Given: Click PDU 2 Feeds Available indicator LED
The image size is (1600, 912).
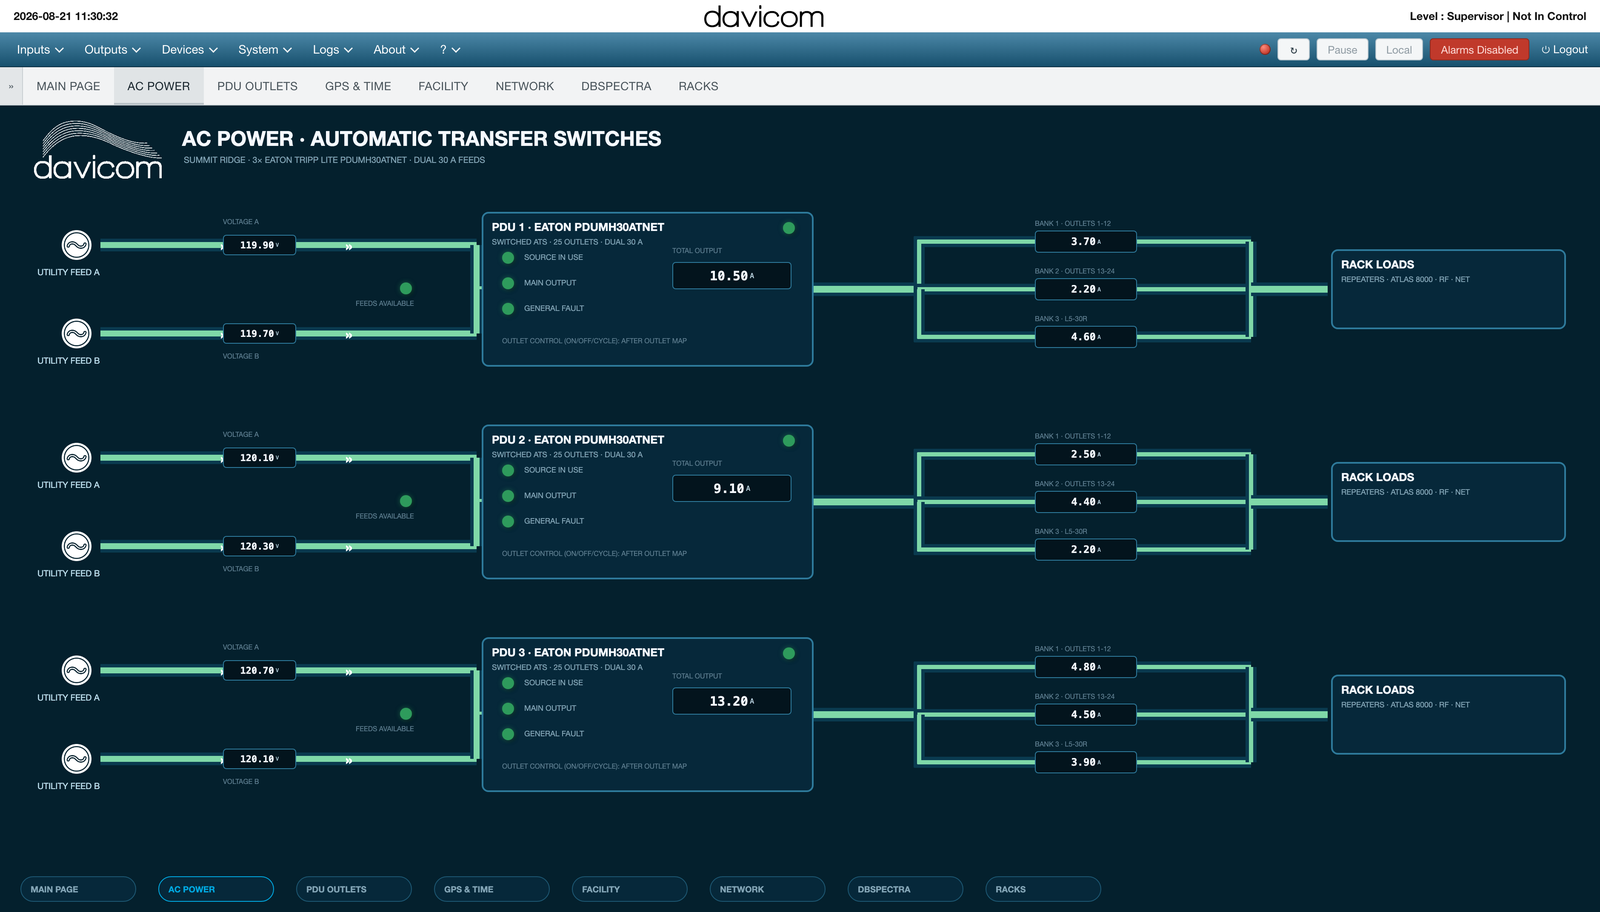Looking at the screenshot, I should 406,501.
